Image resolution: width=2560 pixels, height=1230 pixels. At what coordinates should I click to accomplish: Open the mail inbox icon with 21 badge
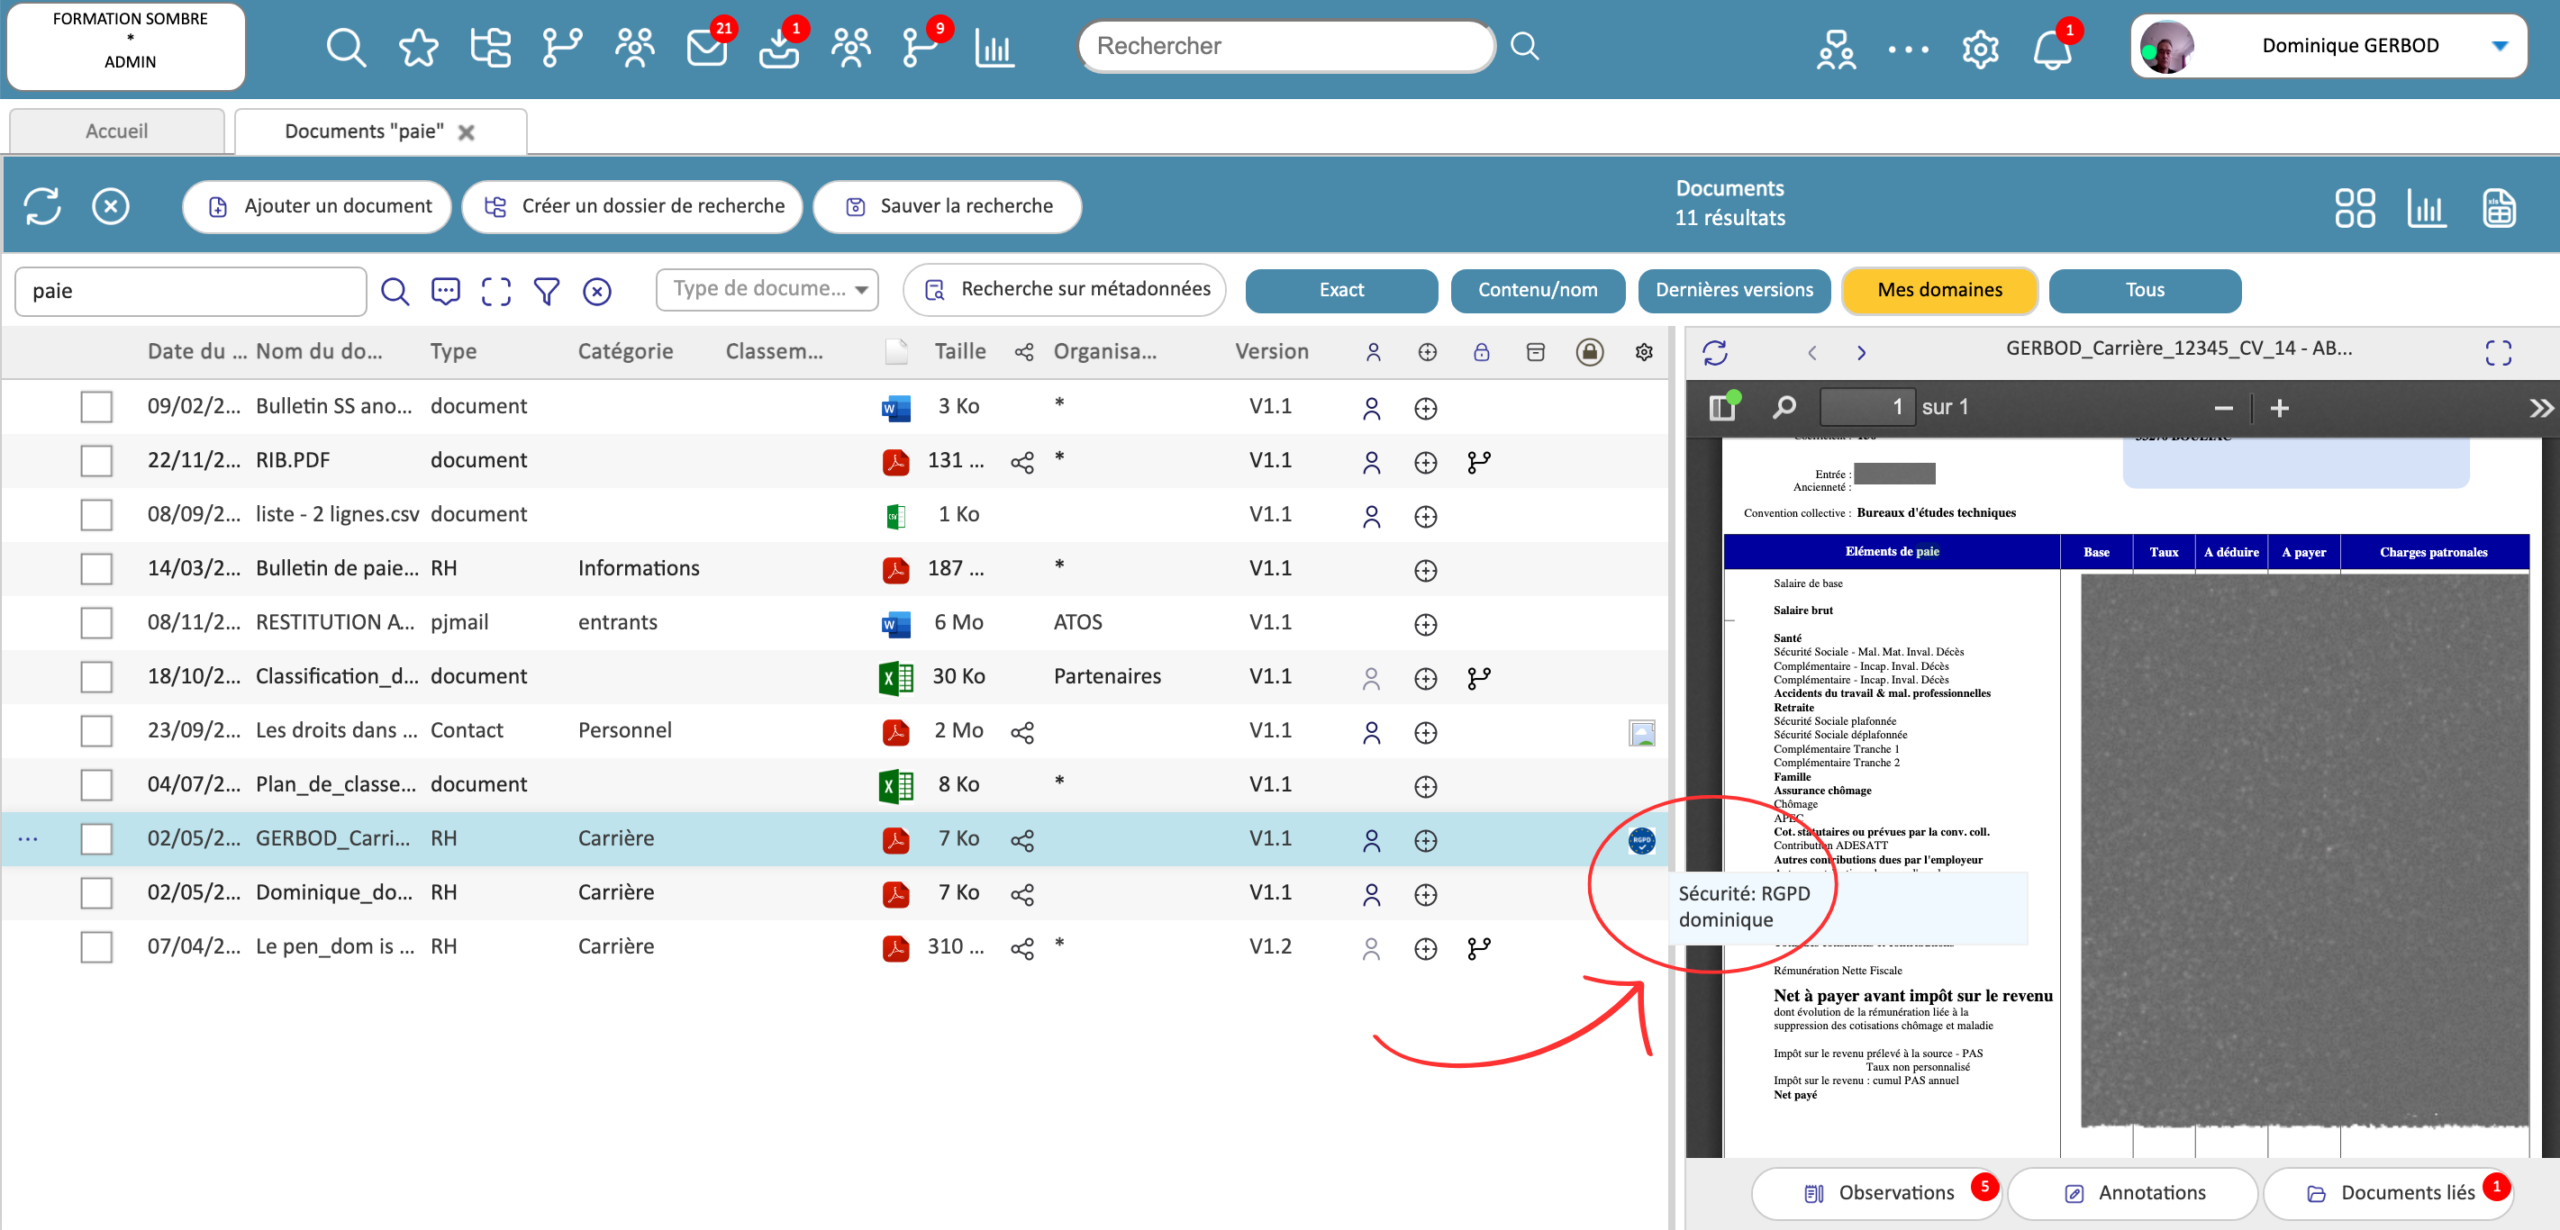click(x=706, y=47)
